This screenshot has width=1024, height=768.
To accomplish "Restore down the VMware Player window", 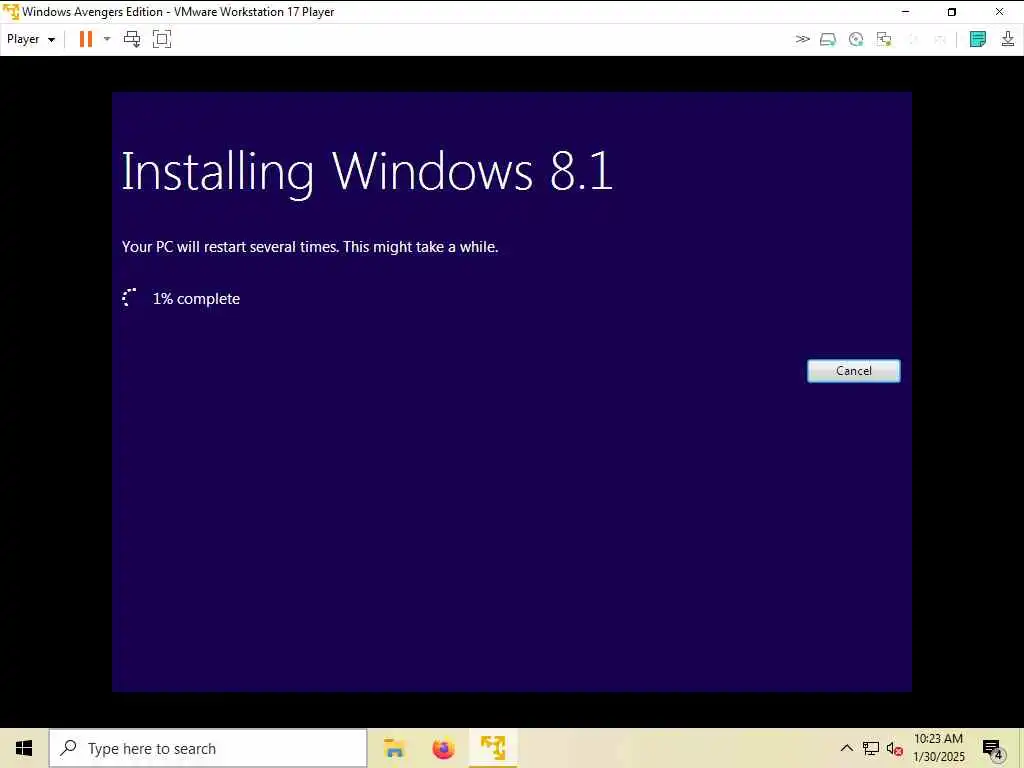I will click(x=952, y=12).
